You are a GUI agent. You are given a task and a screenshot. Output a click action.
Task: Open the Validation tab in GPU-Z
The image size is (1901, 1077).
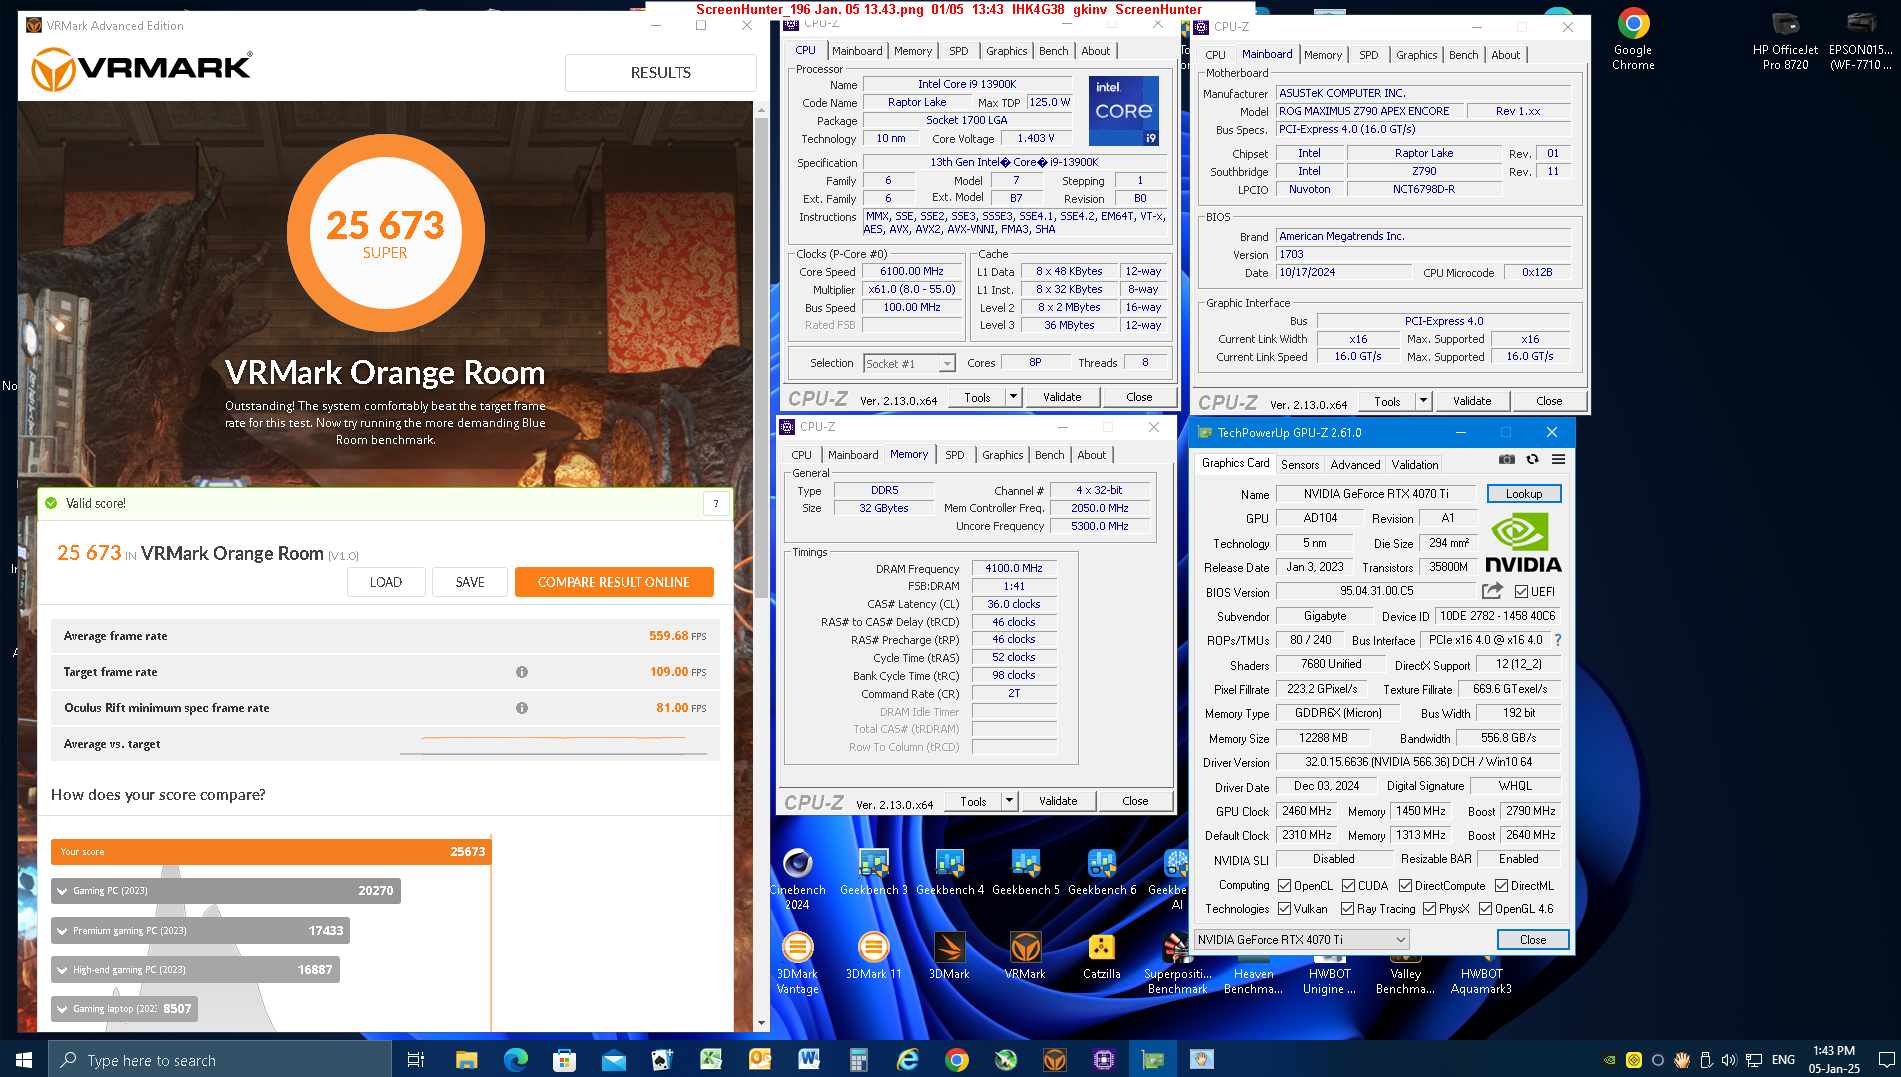pyautogui.click(x=1414, y=464)
